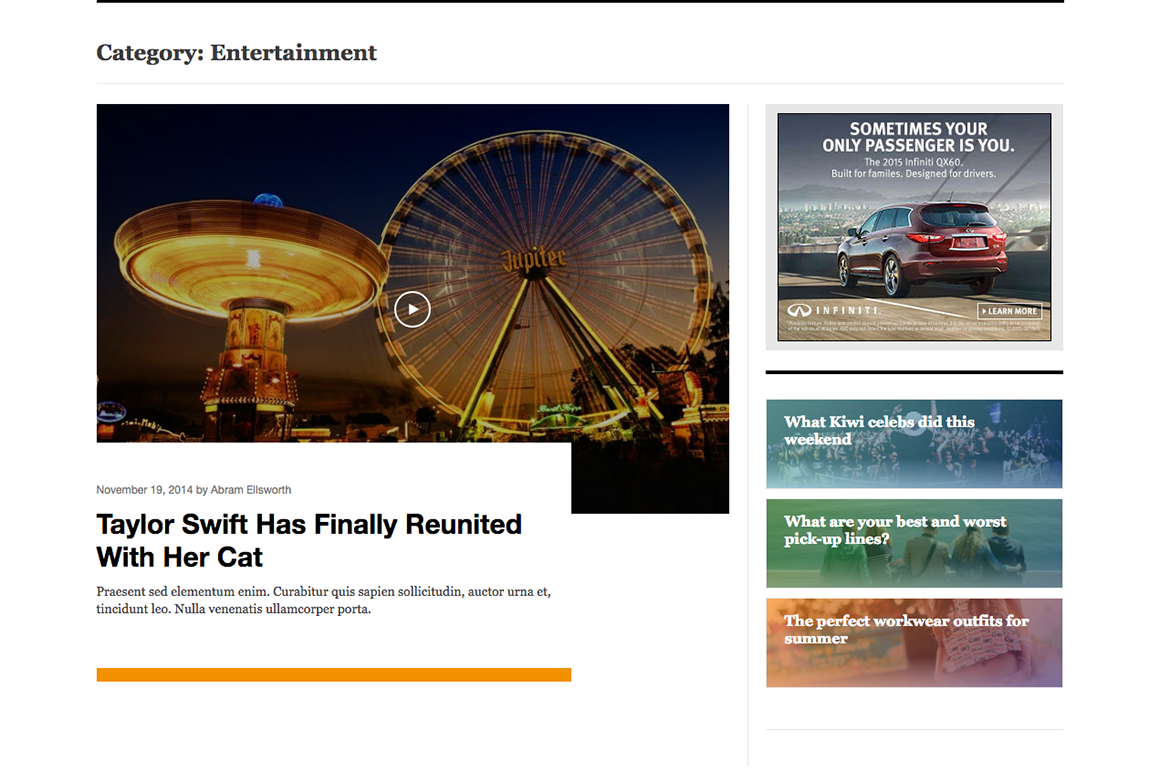Click the Category: Entertainment heading
The width and height of the screenshot is (1160, 772).
coord(237,53)
